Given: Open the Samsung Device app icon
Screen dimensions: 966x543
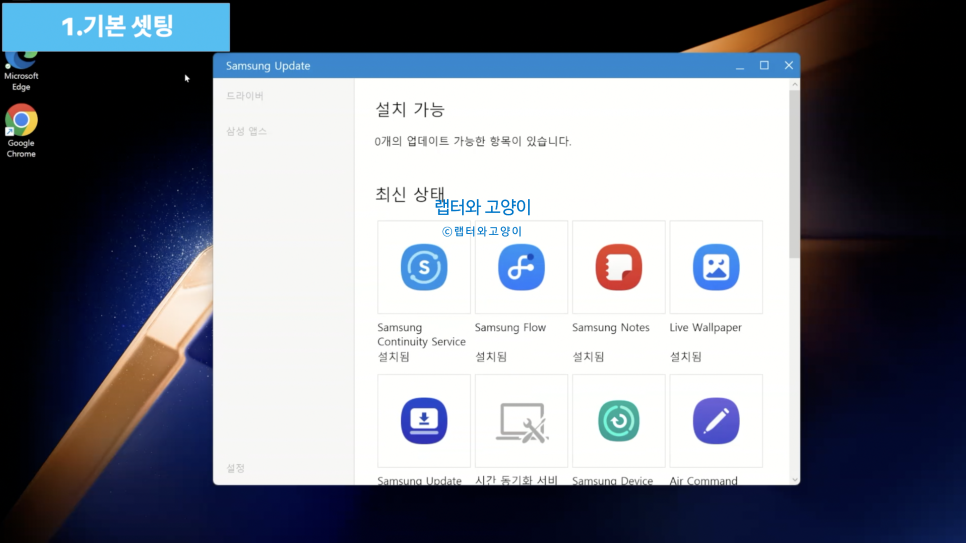Looking at the screenshot, I should [619, 421].
